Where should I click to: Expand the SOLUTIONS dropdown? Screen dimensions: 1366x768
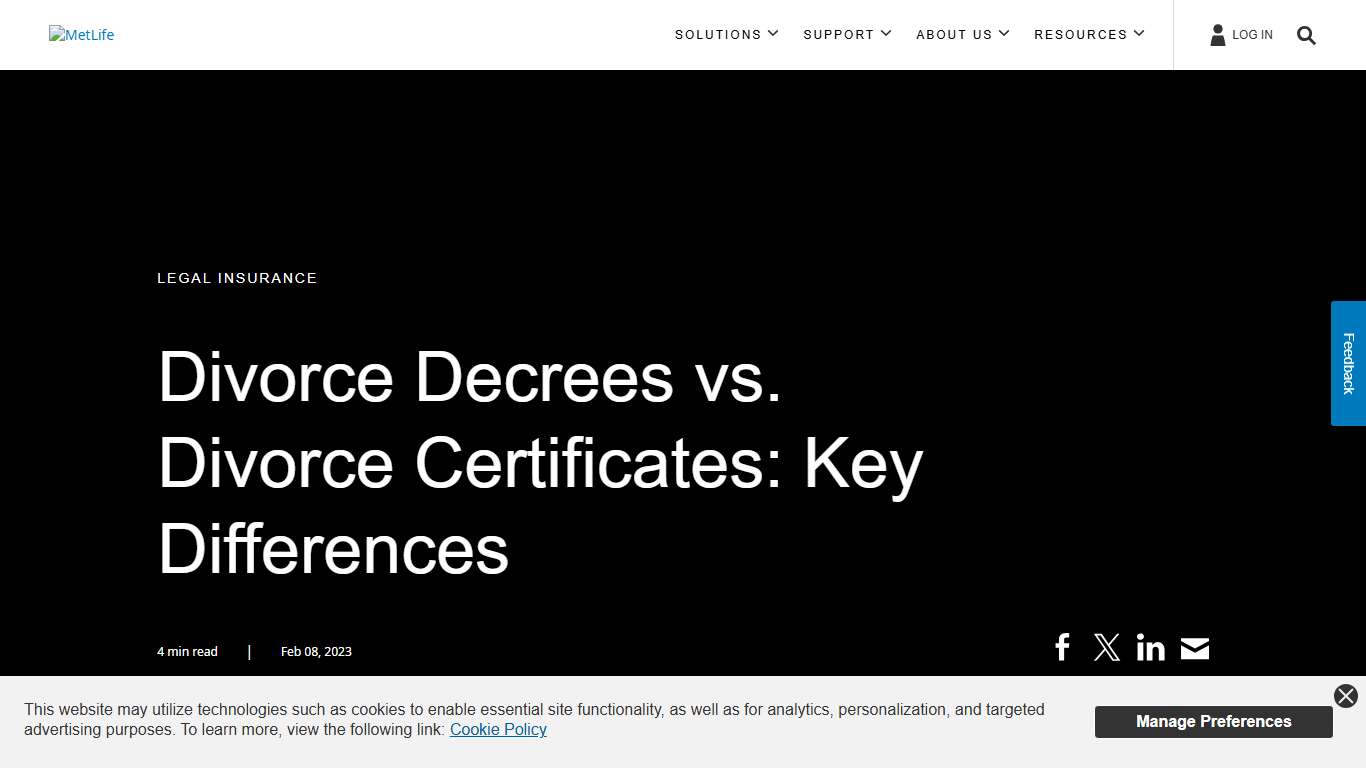click(x=727, y=34)
